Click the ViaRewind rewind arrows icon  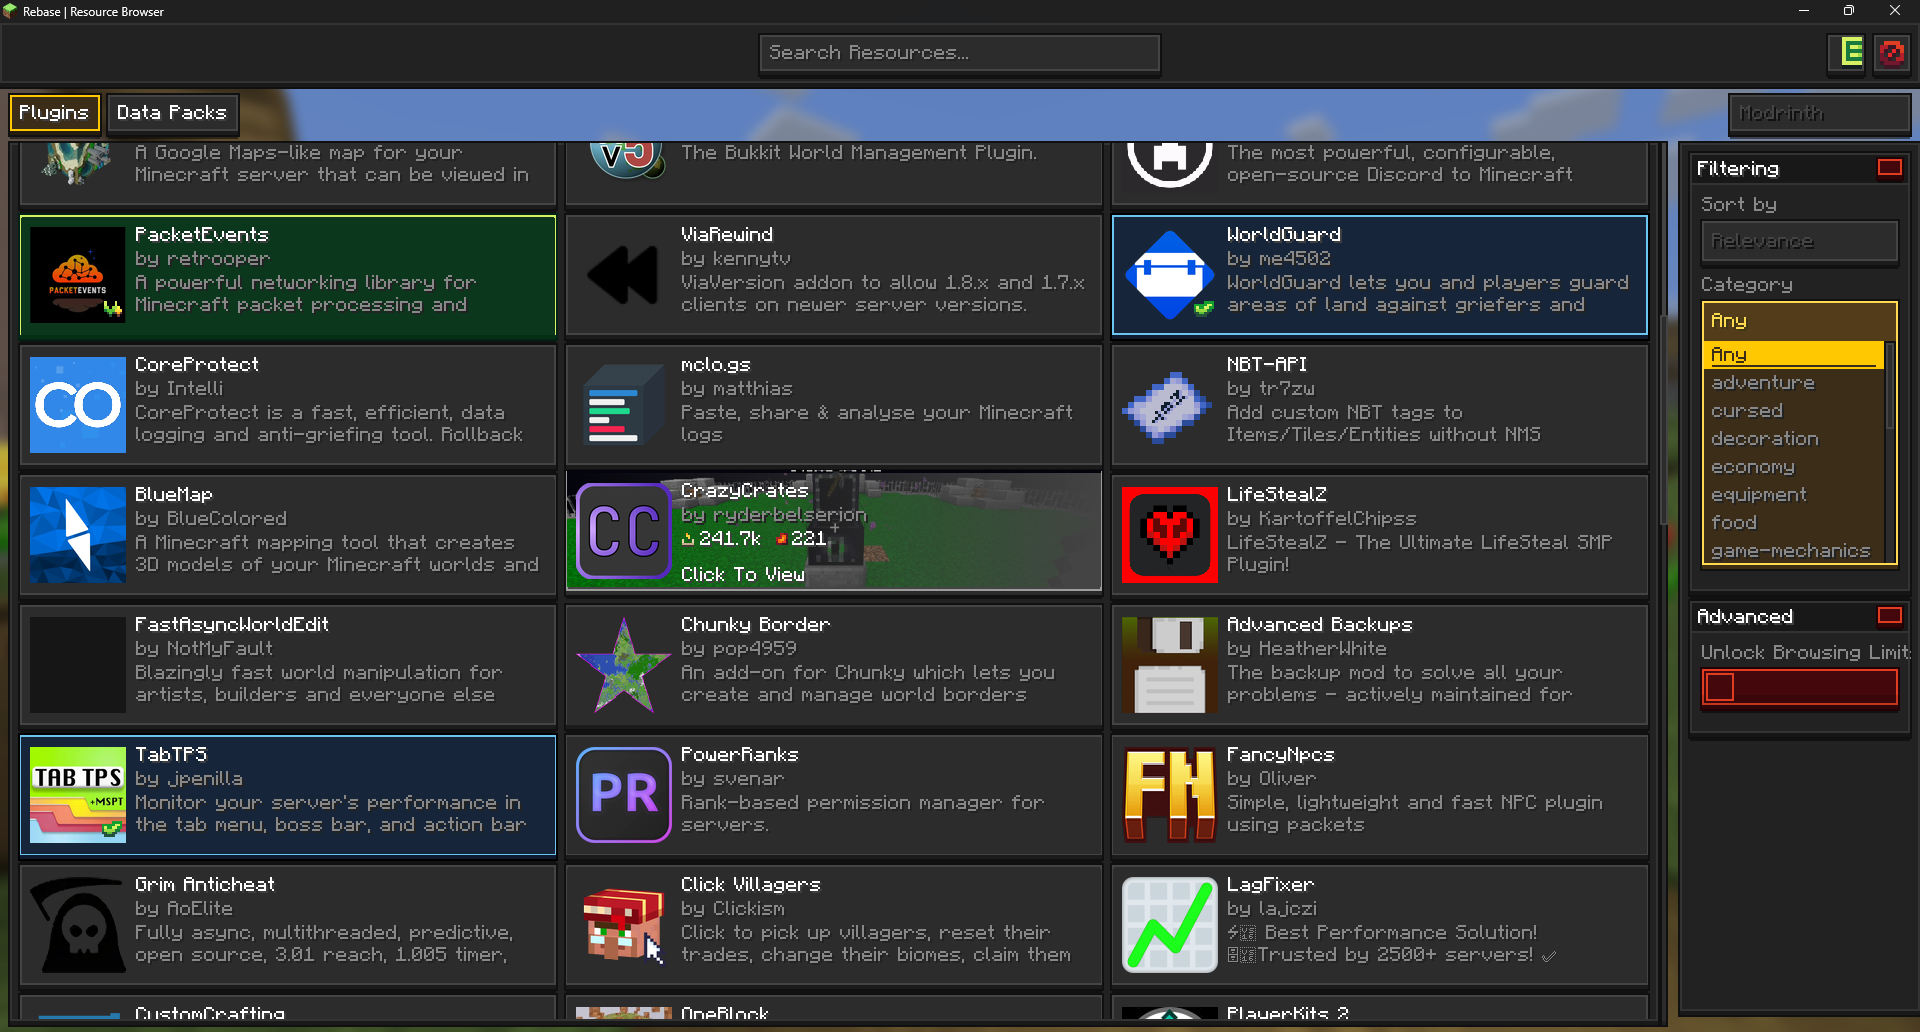624,275
